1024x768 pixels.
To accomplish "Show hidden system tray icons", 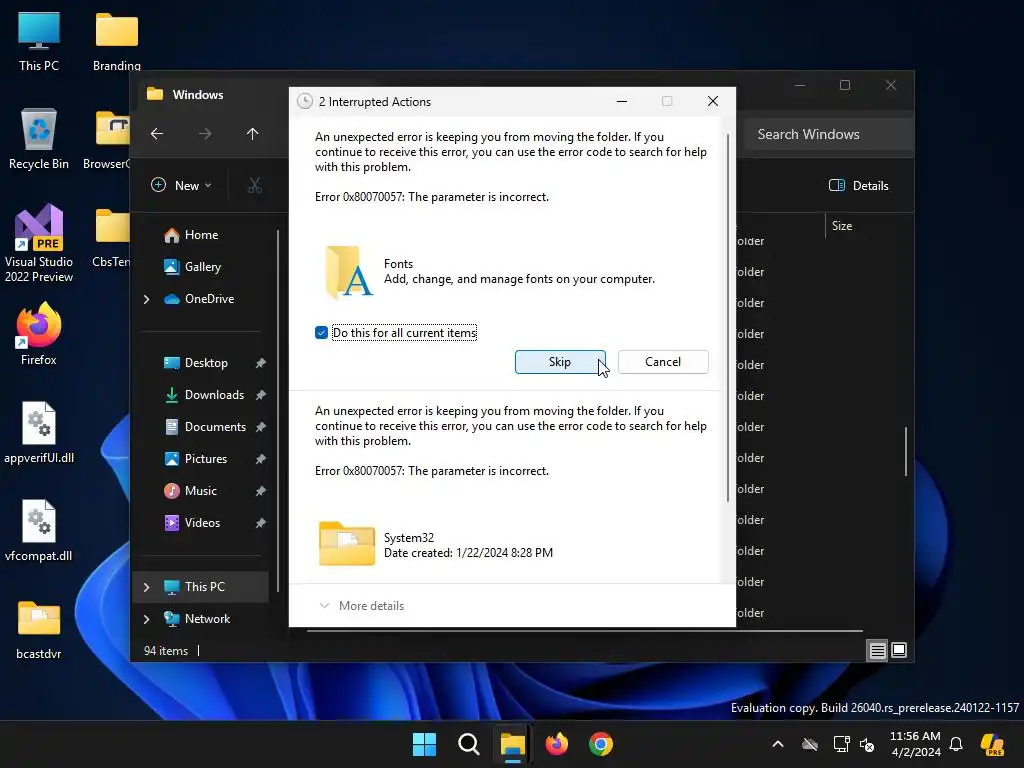I will click(778, 744).
